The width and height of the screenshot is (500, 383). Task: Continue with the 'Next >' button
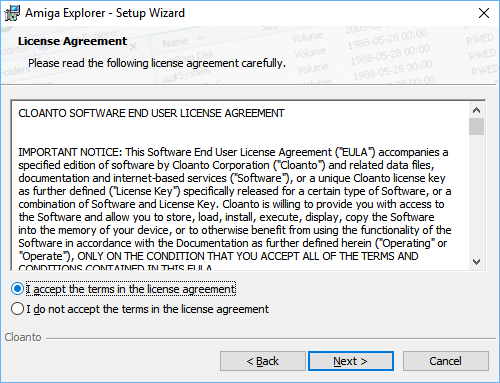[x=351, y=361]
